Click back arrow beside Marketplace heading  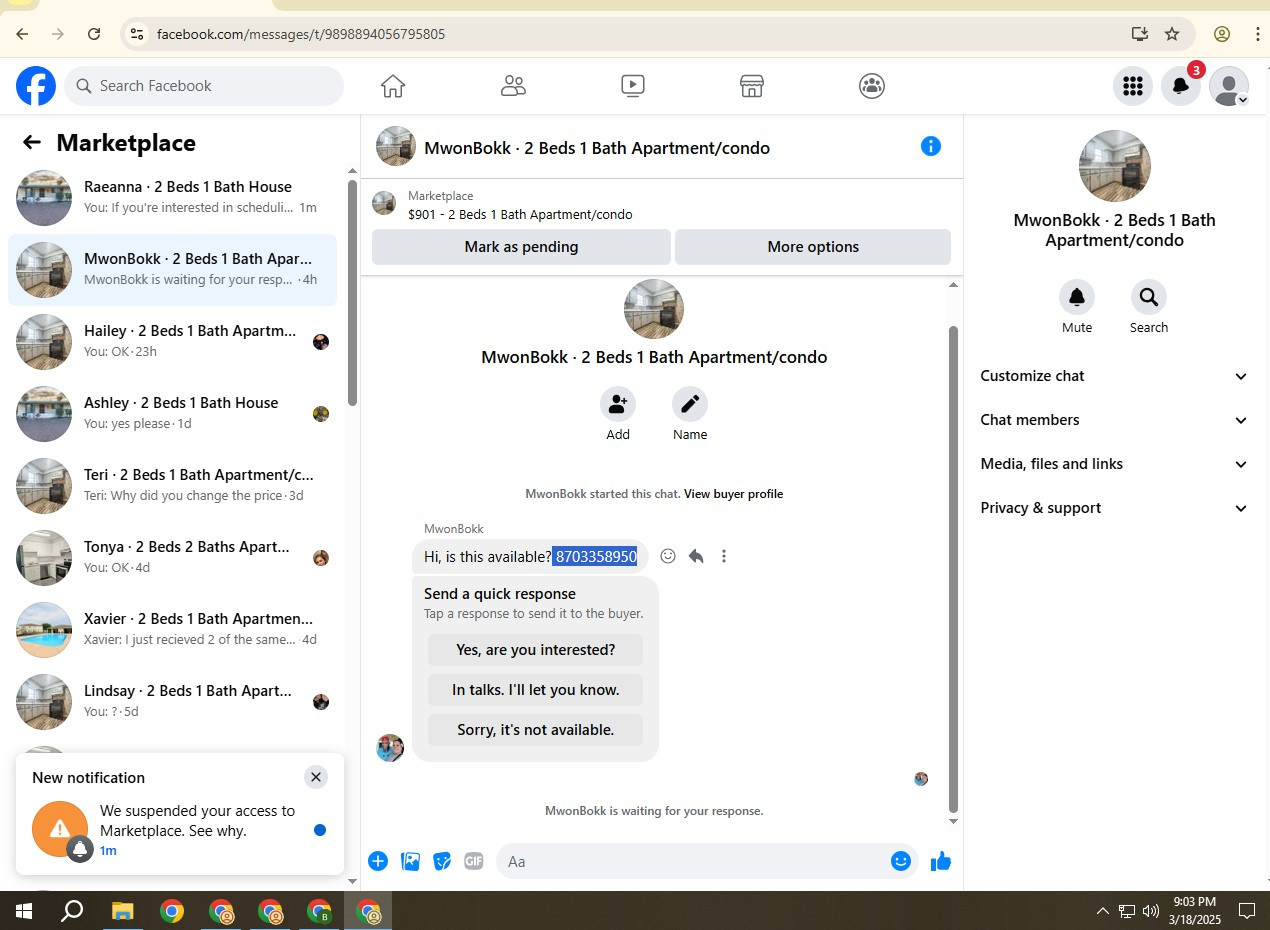32,142
